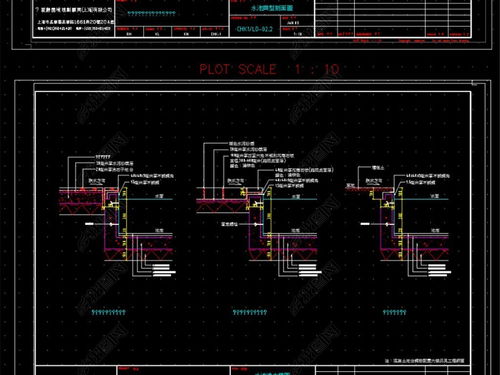Screen dimensions: 500x375
Task: Select the cyan drawing title in the top title block
Action: coord(272,8)
